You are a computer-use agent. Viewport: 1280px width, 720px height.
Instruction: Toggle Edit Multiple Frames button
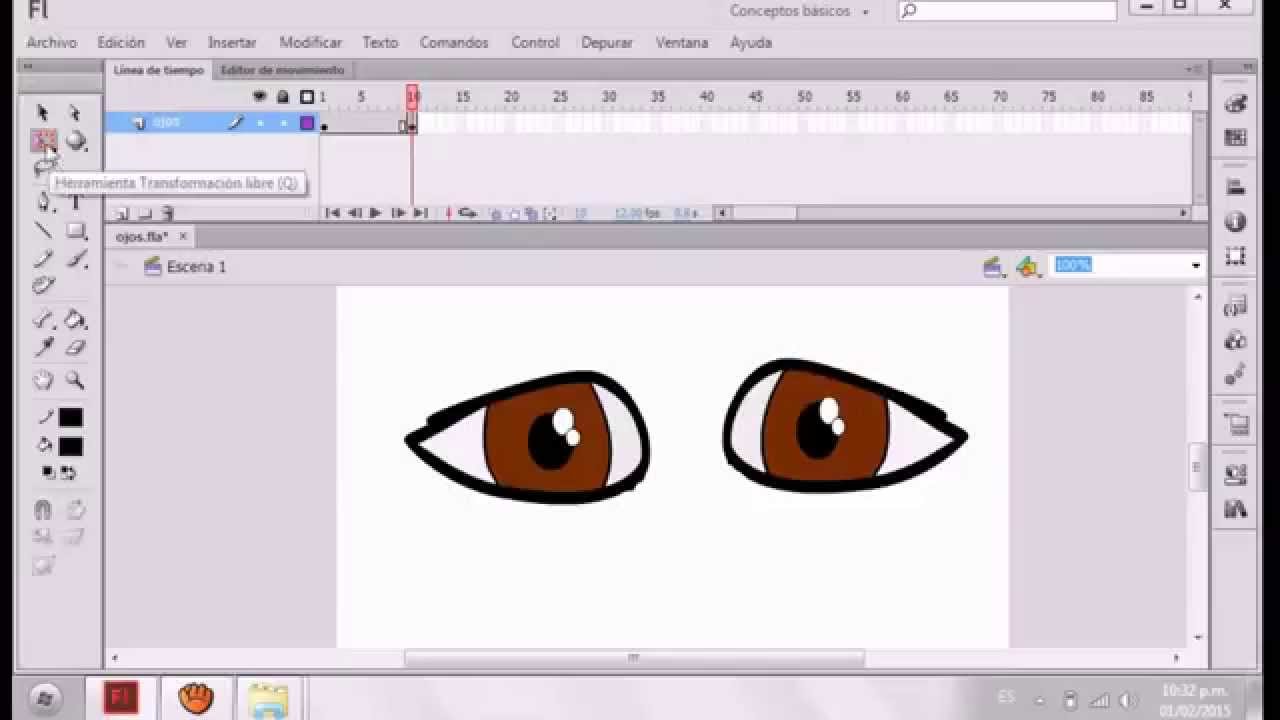pyautogui.click(x=532, y=213)
